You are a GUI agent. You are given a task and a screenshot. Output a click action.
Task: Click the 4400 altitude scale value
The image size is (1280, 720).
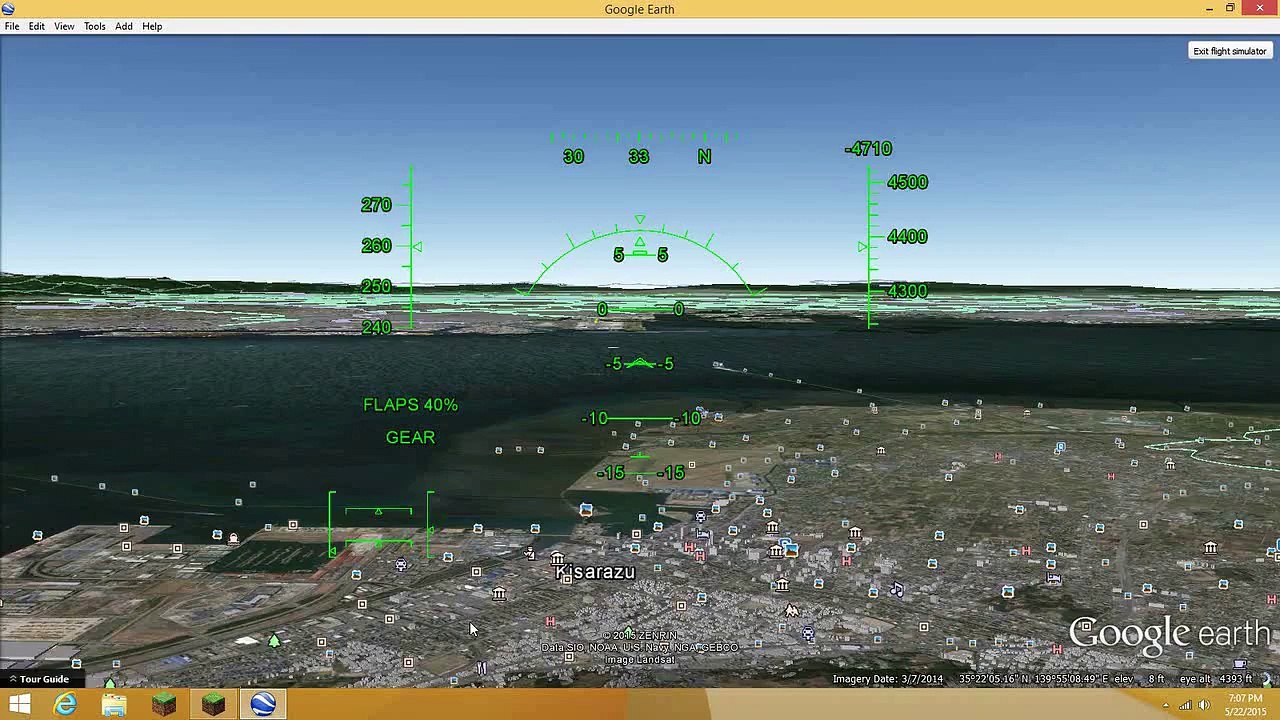[908, 237]
